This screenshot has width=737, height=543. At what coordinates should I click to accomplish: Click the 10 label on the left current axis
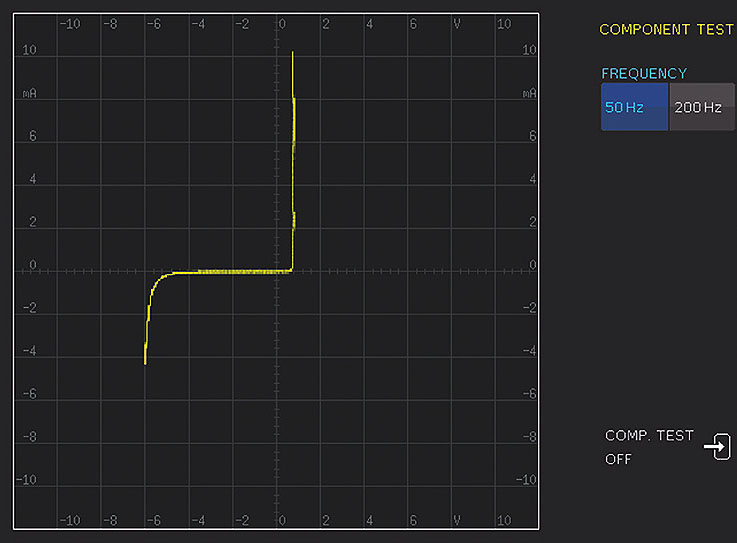[30, 50]
